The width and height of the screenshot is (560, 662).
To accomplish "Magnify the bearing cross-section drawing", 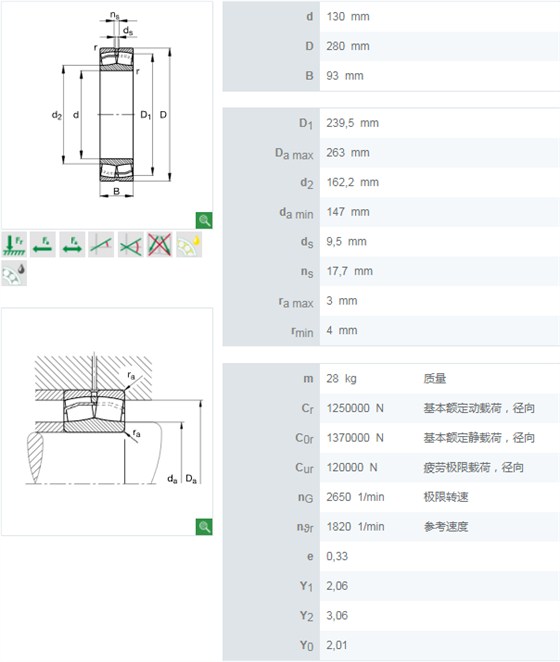I will (x=204, y=220).
